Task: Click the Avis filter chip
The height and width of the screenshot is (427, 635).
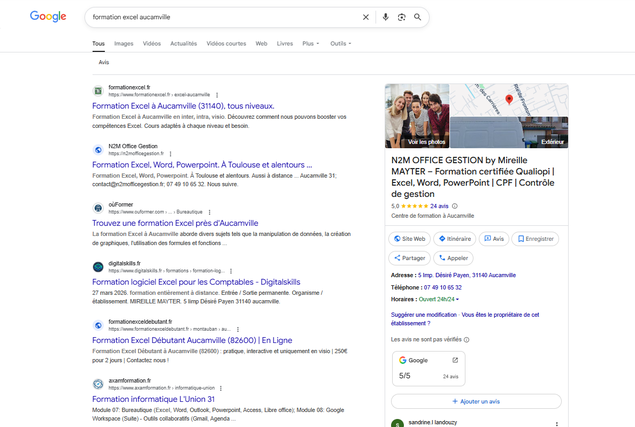Action: coord(104,62)
